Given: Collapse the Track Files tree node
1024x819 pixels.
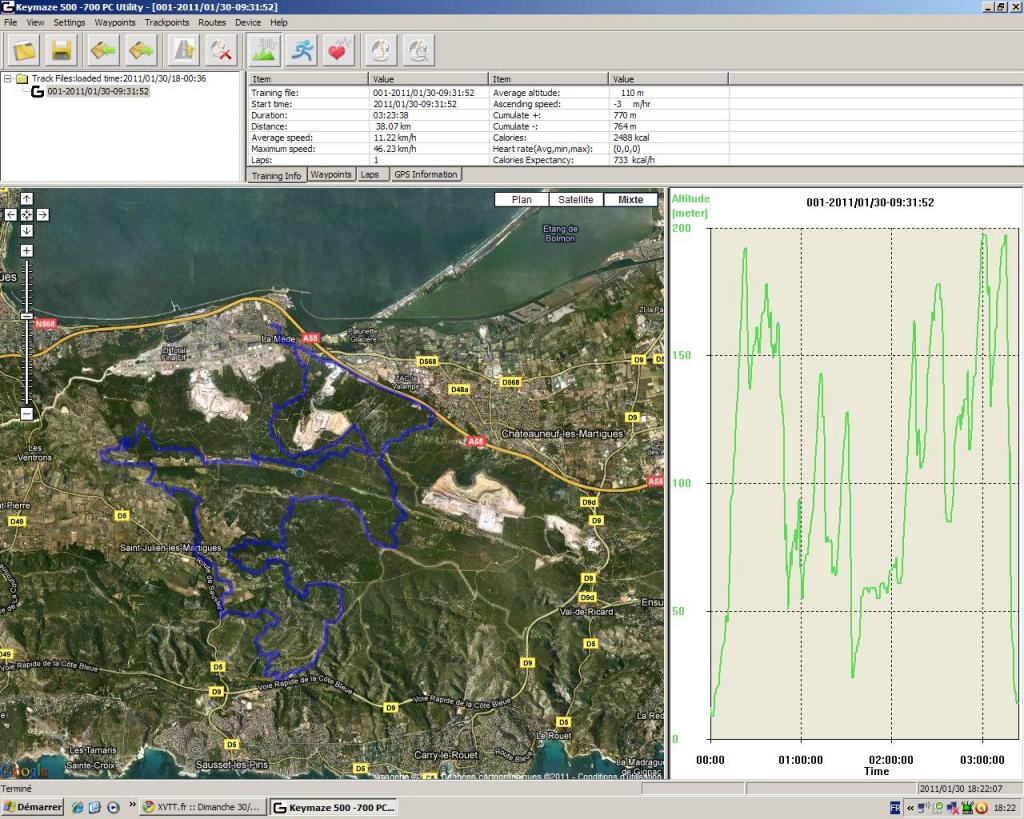Looking at the screenshot, I should (x=8, y=78).
